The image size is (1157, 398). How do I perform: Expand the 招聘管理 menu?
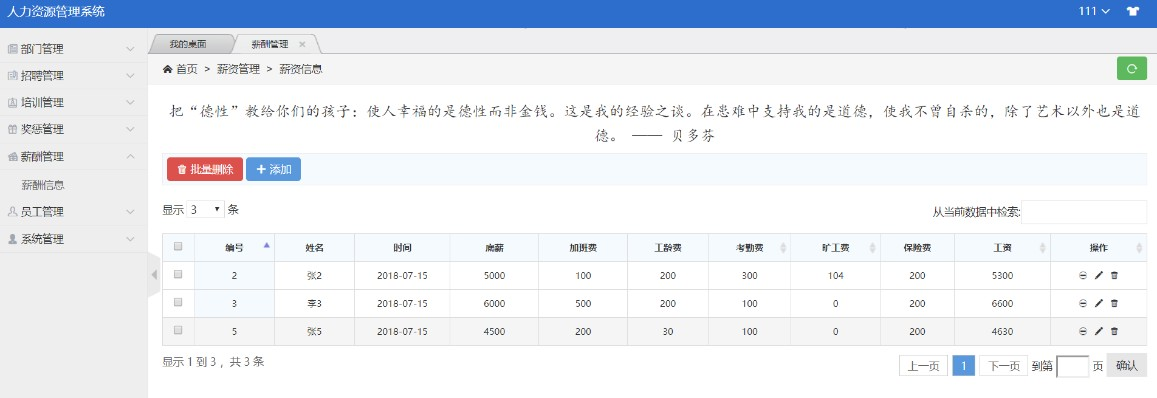click(74, 75)
